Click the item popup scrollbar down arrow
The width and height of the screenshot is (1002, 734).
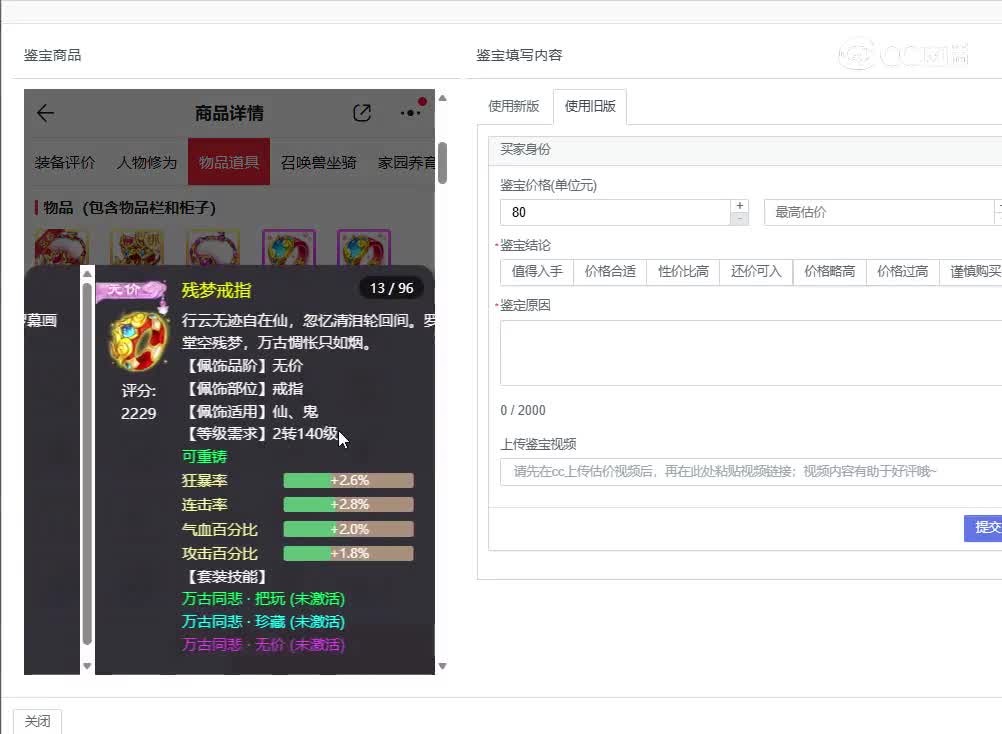point(88,666)
